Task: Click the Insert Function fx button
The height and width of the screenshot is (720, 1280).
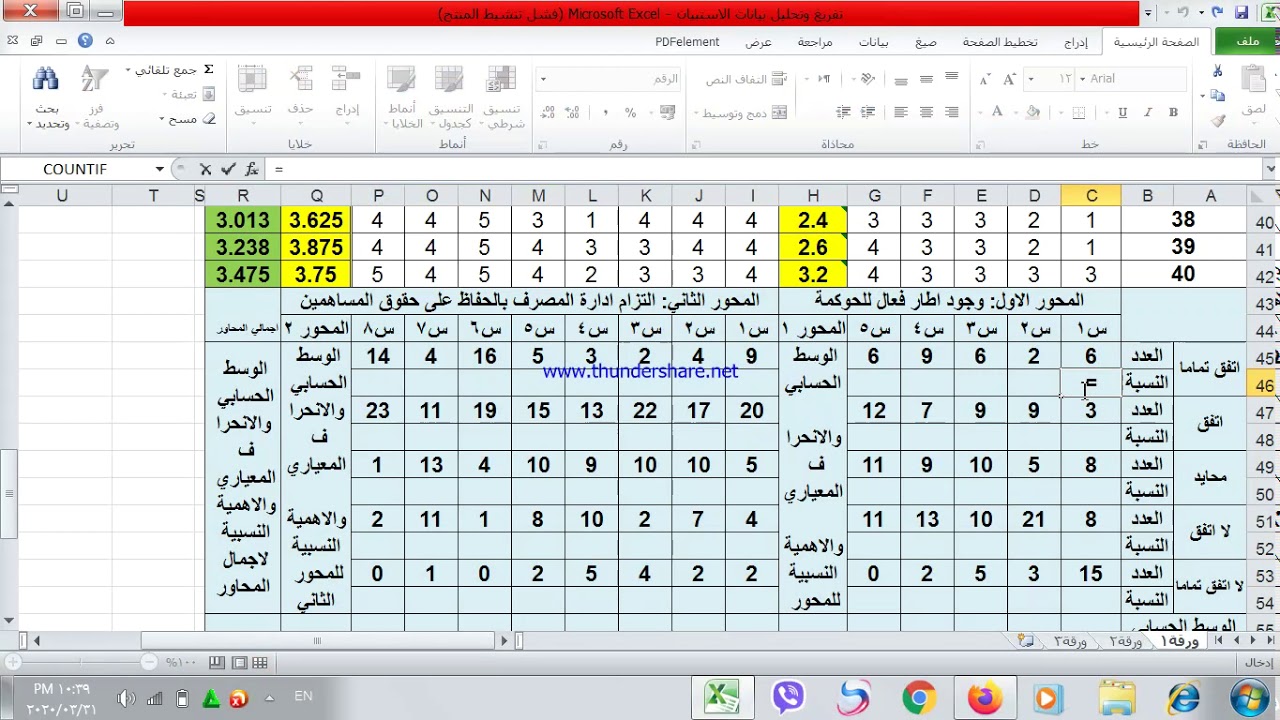Action: pos(252,169)
